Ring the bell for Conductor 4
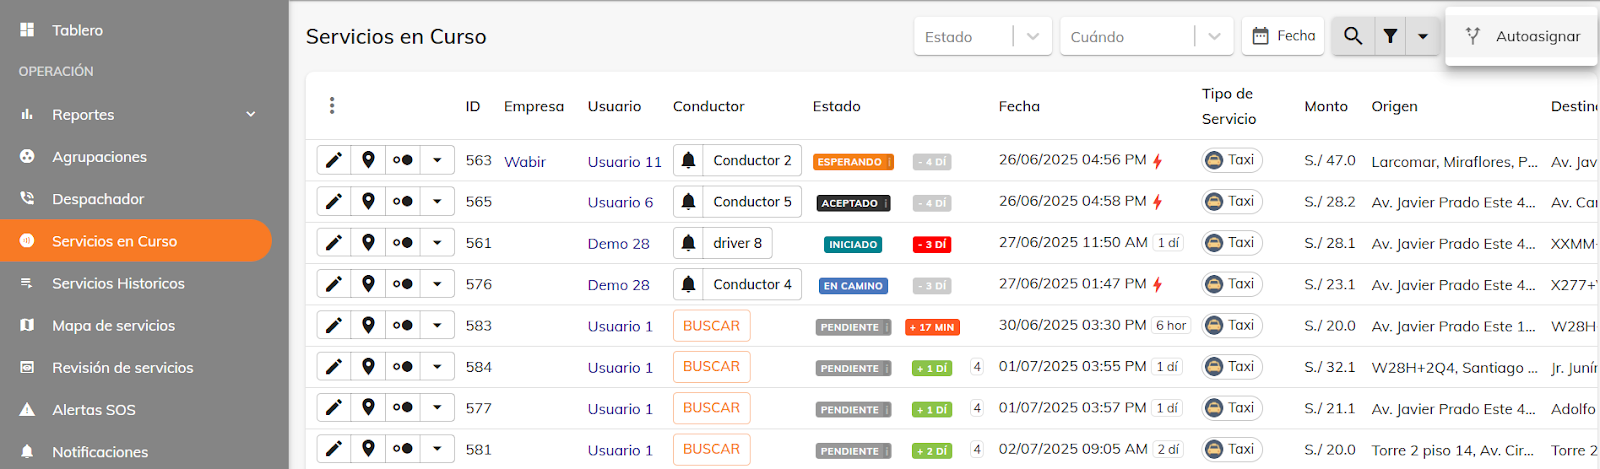 (688, 284)
